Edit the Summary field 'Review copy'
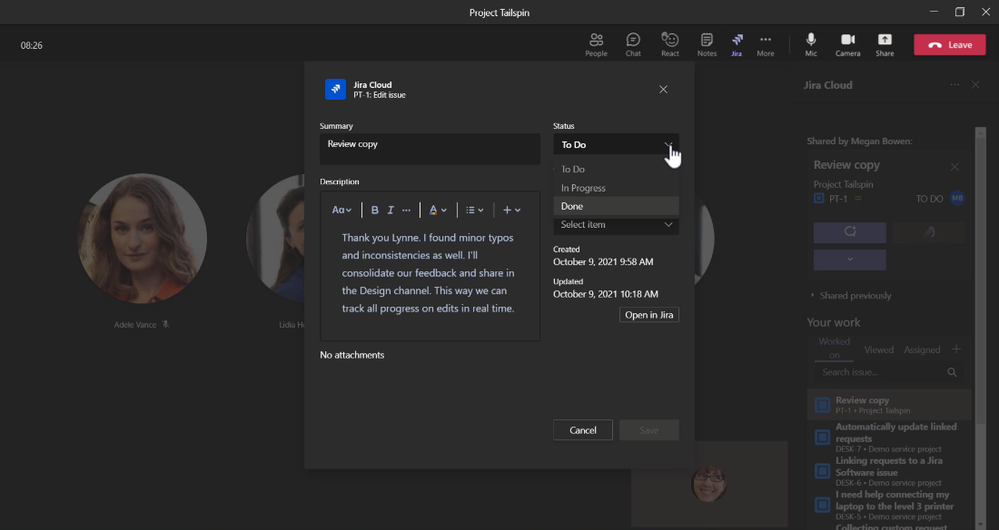Image resolution: width=999 pixels, height=530 pixels. (x=430, y=149)
